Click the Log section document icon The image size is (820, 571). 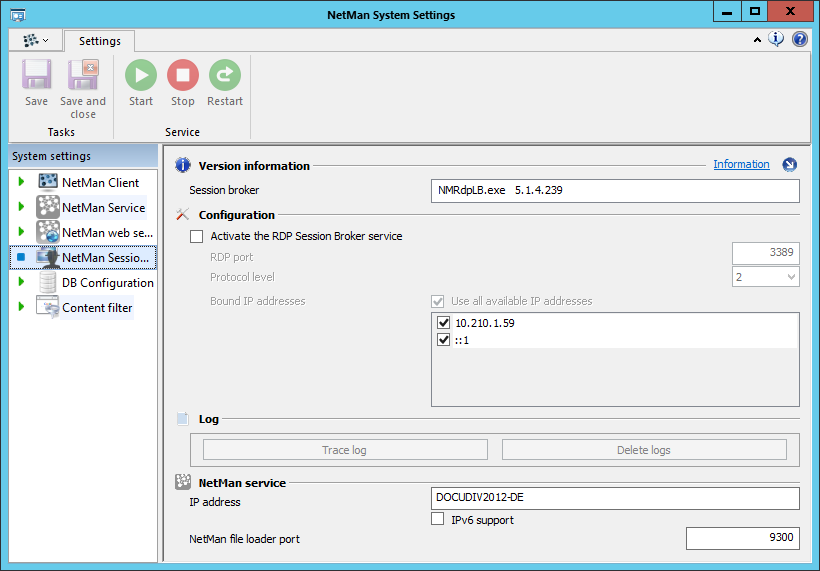click(183, 419)
